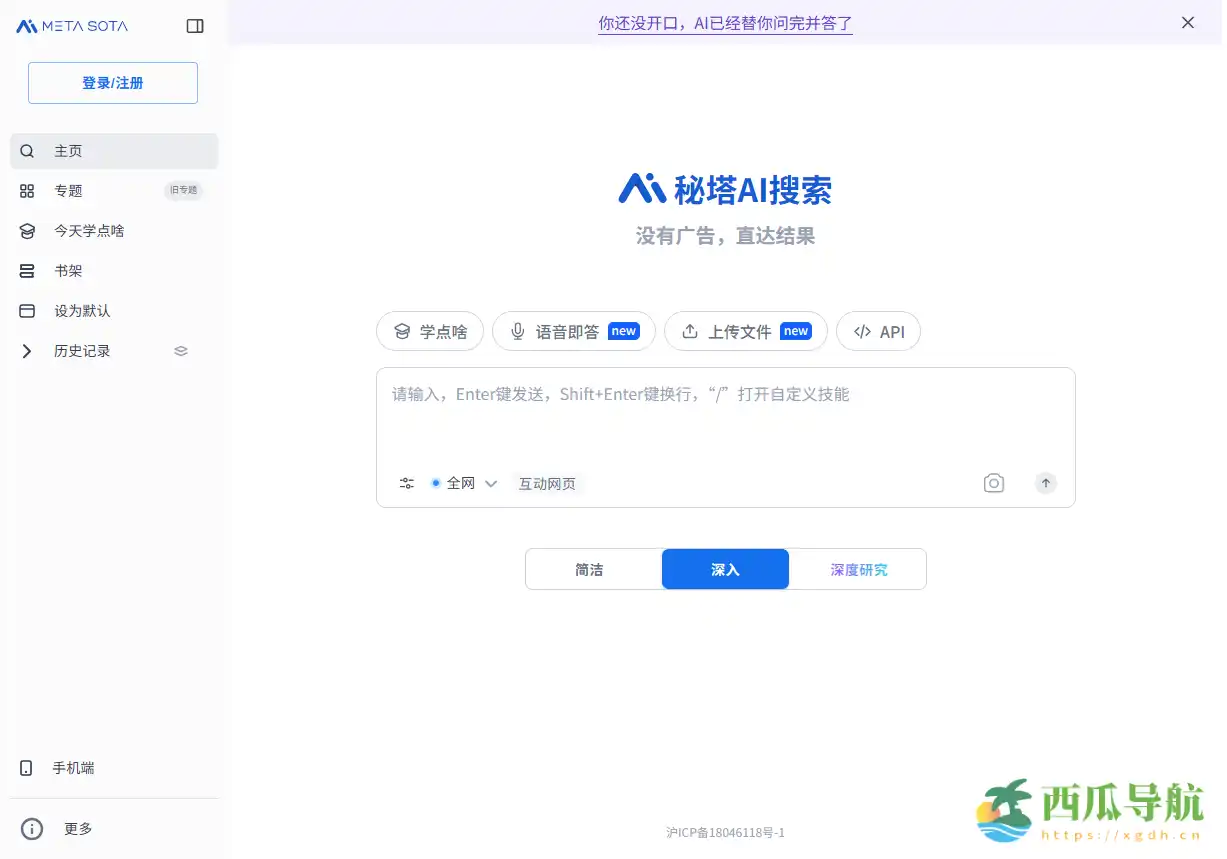Enable the 互动网页 option
The image size is (1227, 859).
548,483
